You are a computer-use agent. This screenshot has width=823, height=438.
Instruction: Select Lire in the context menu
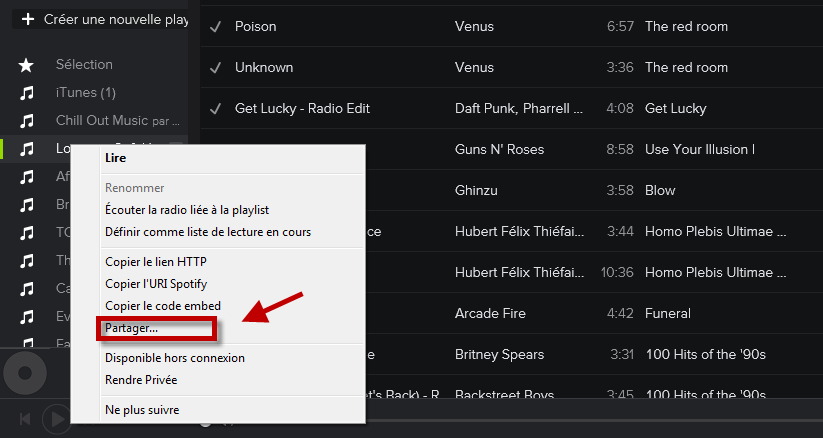tap(116, 157)
